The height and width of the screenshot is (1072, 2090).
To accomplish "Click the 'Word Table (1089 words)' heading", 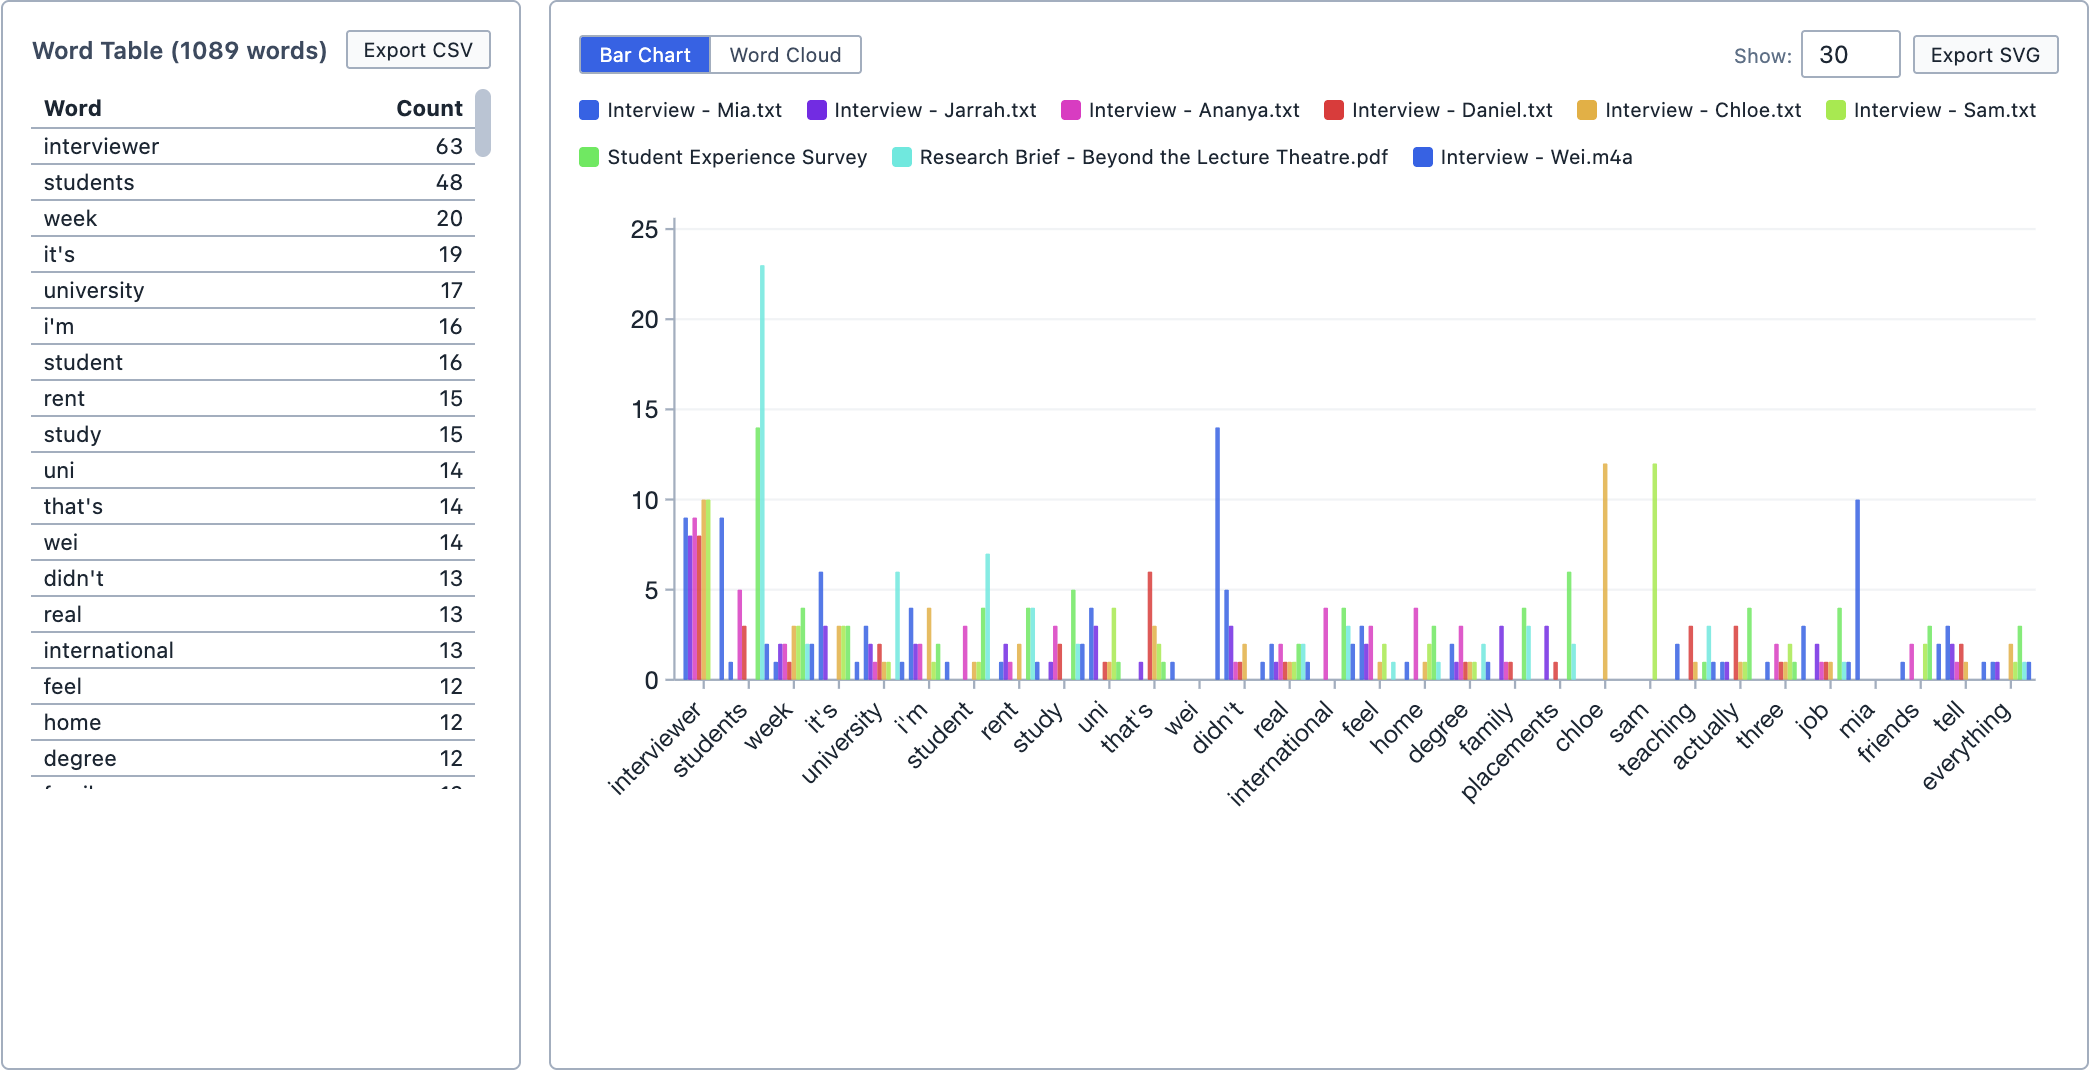I will 180,51.
